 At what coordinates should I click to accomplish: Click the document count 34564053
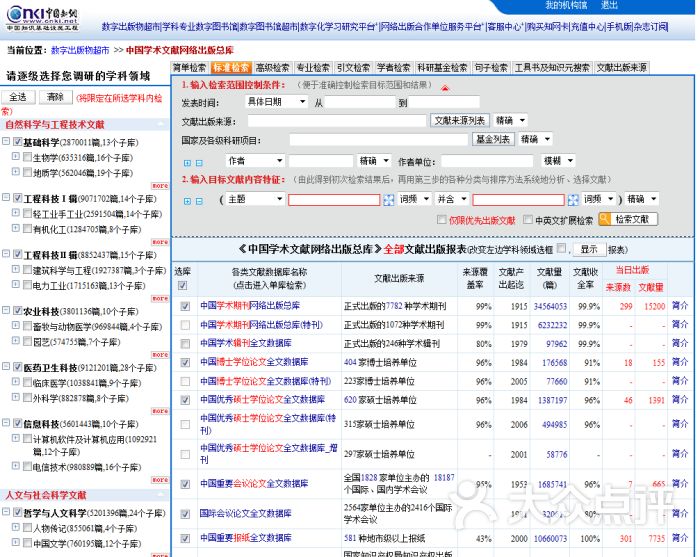(550, 307)
